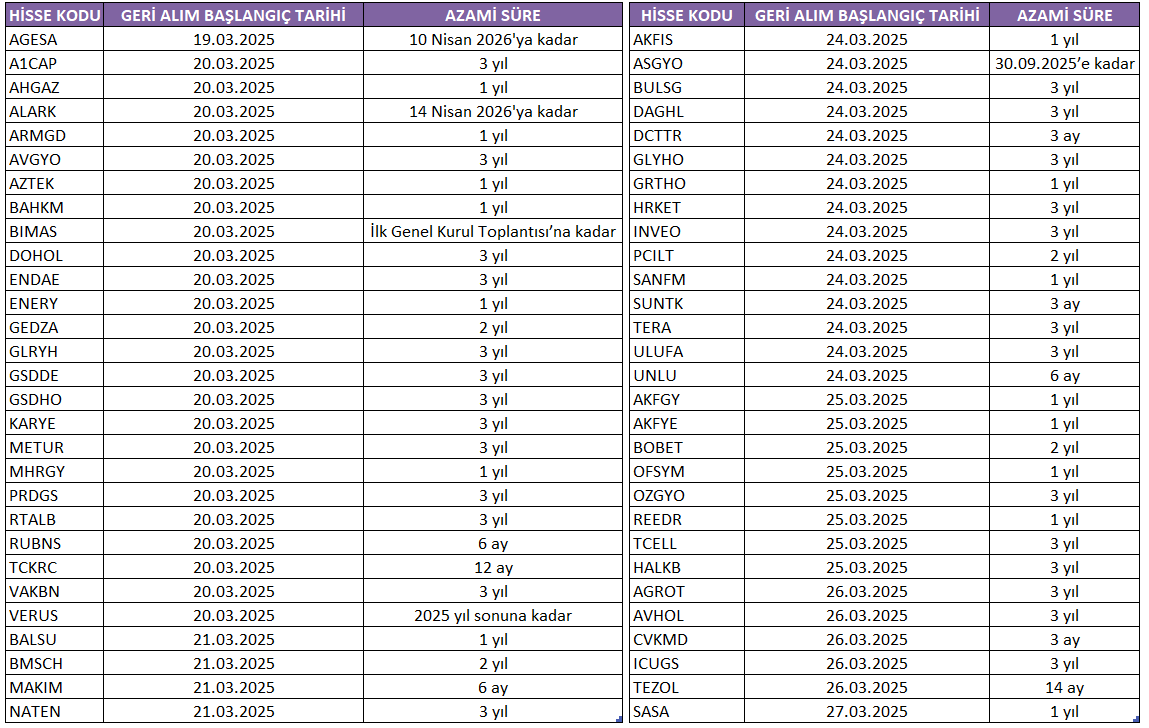Select the BIMAS stock code

[x=54, y=232]
